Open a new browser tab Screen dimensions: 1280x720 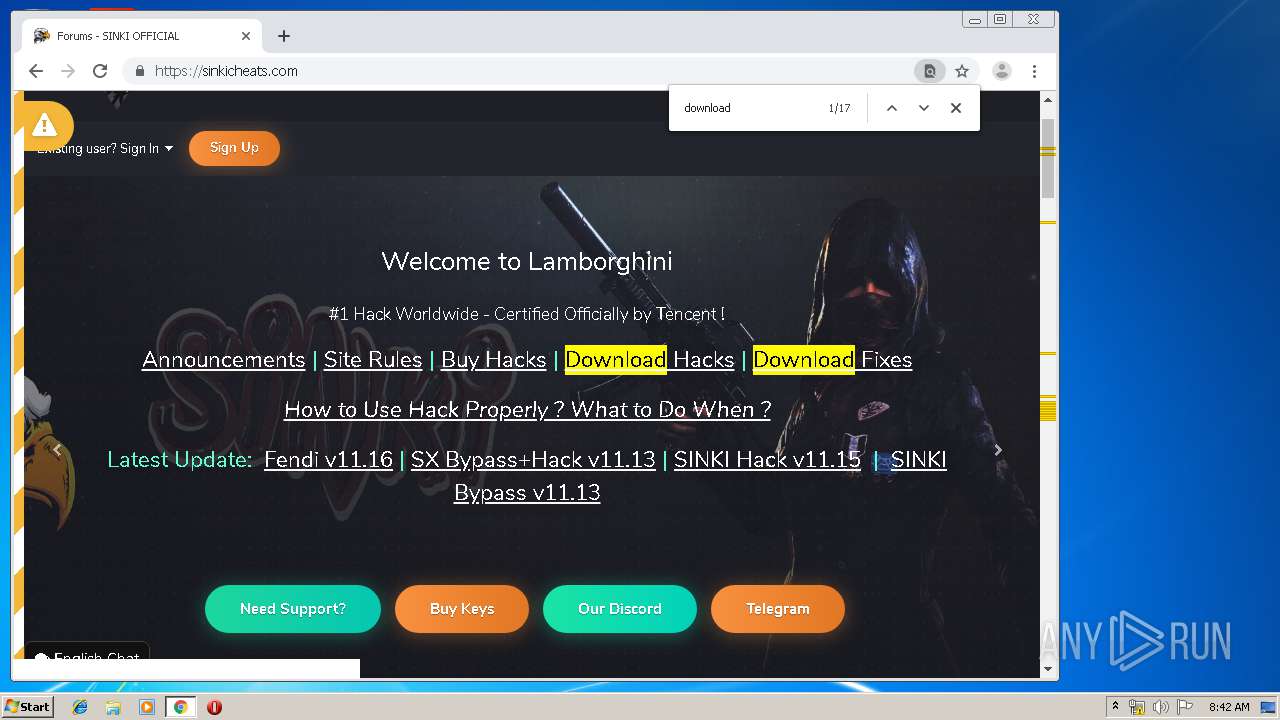284,36
